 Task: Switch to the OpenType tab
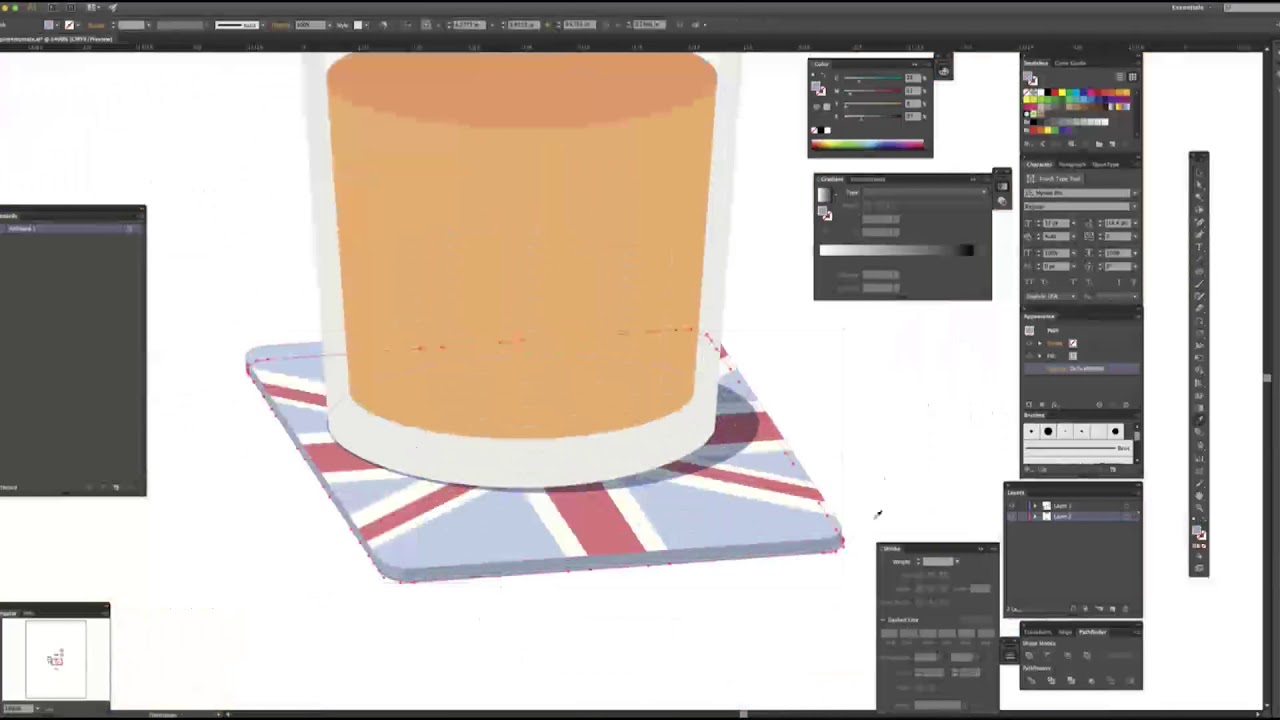tap(1106, 164)
